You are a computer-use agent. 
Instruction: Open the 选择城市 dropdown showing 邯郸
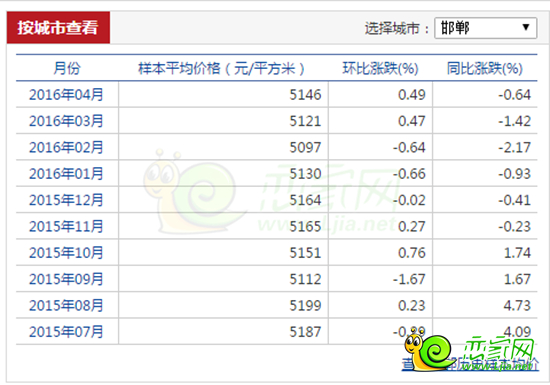(x=485, y=28)
